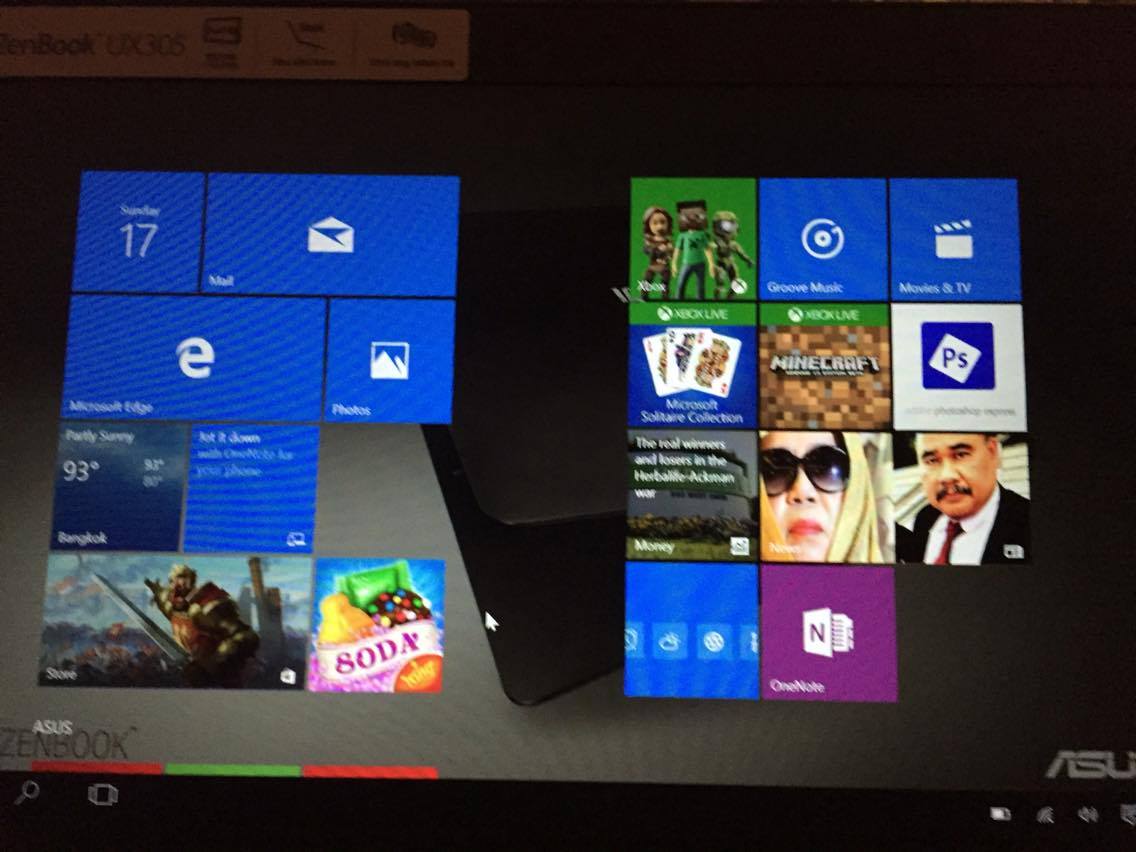Open the network icon in system tray
This screenshot has width=1136, height=852.
click(x=1045, y=816)
